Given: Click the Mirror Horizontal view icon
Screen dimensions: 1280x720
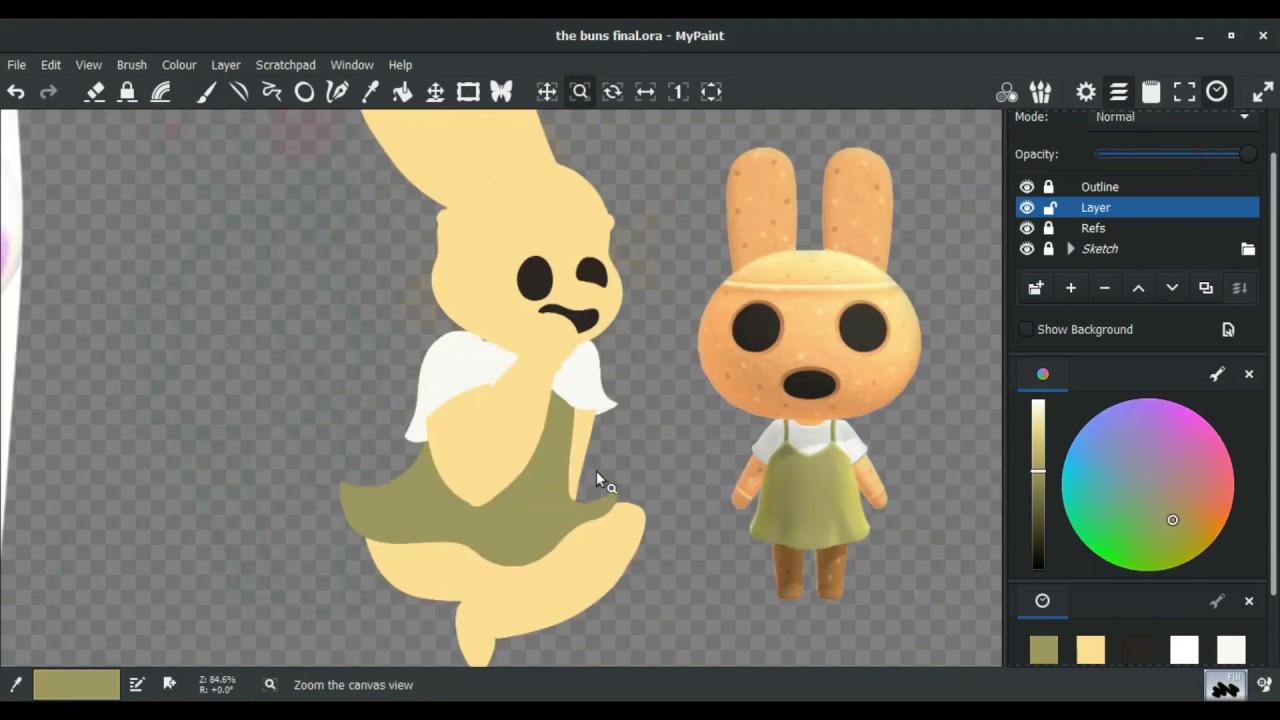Looking at the screenshot, I should click(x=646, y=92).
